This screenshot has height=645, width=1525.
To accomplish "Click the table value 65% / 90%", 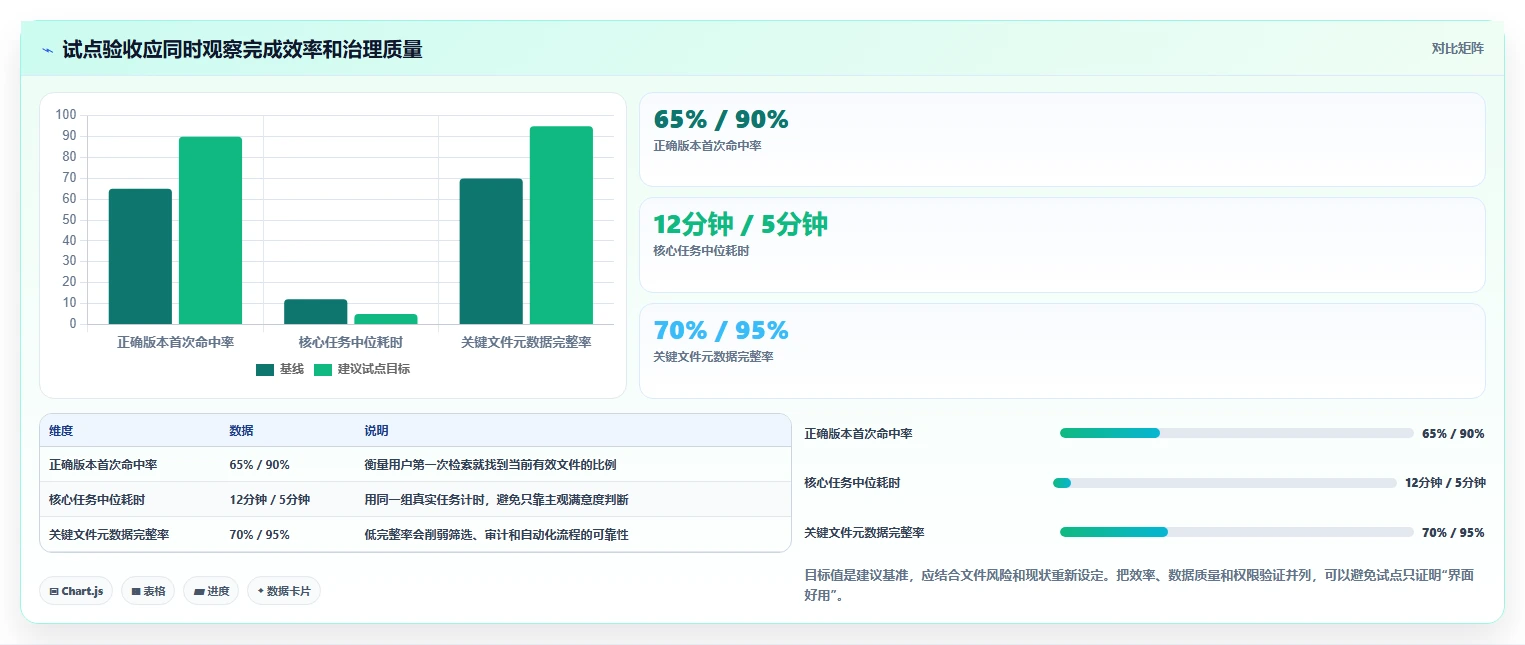I will tap(259, 465).
